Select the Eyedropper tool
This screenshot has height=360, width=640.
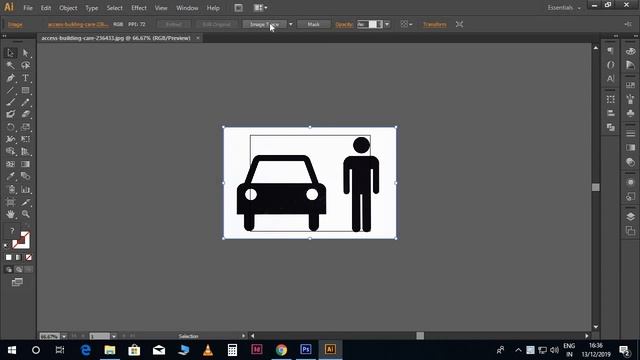point(11,176)
